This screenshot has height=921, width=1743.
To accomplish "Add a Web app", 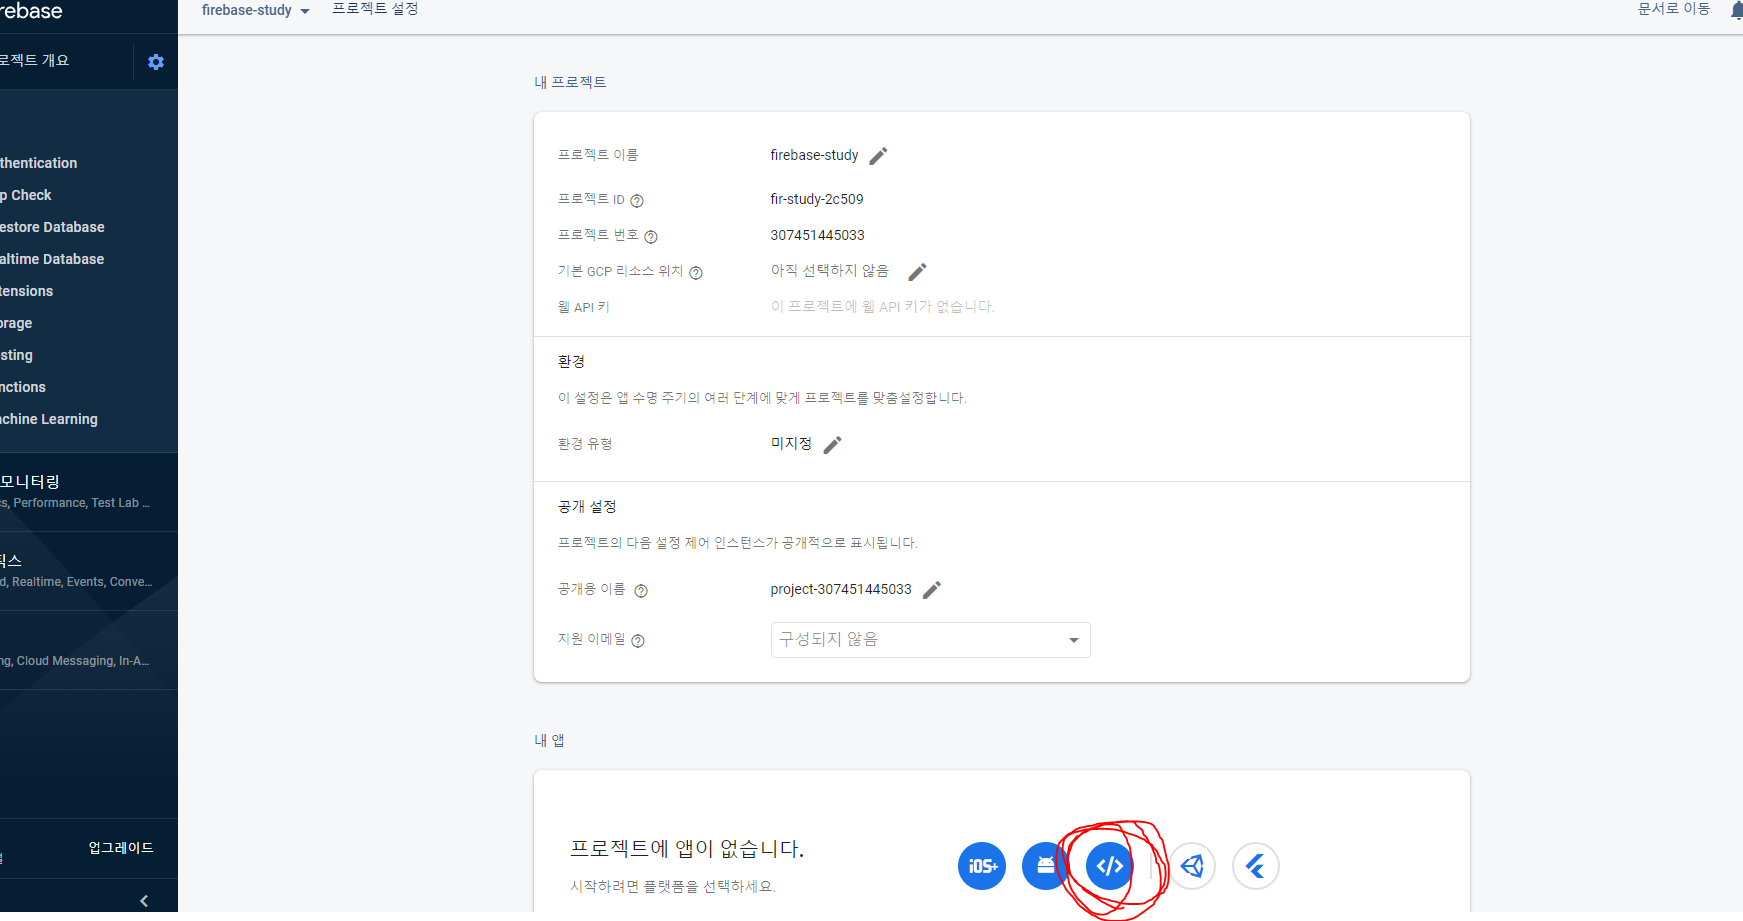I will (1110, 866).
